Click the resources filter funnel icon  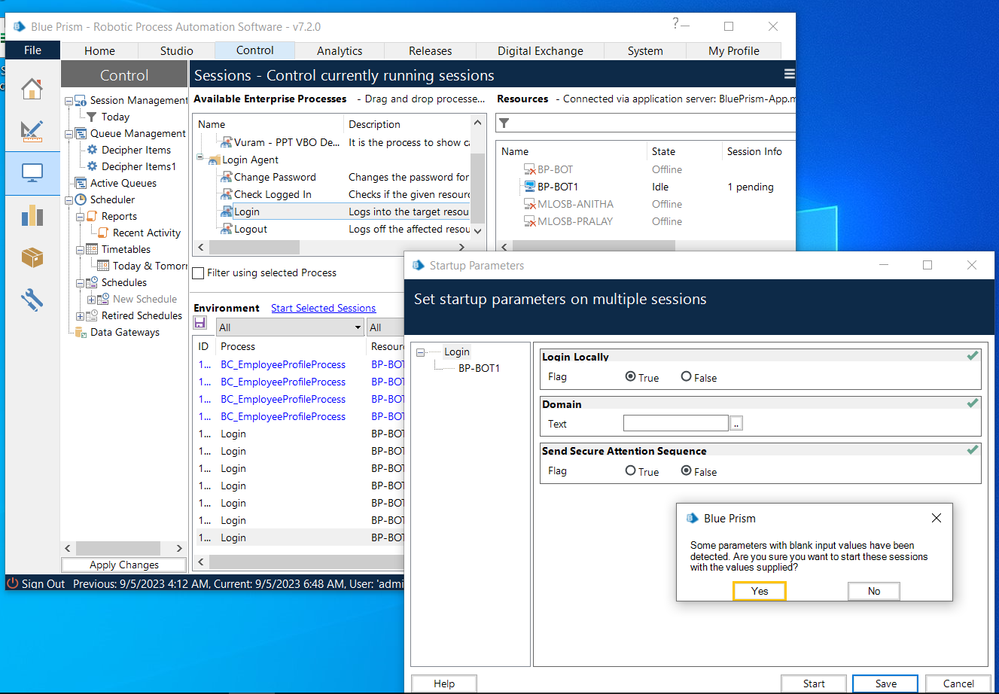(504, 123)
